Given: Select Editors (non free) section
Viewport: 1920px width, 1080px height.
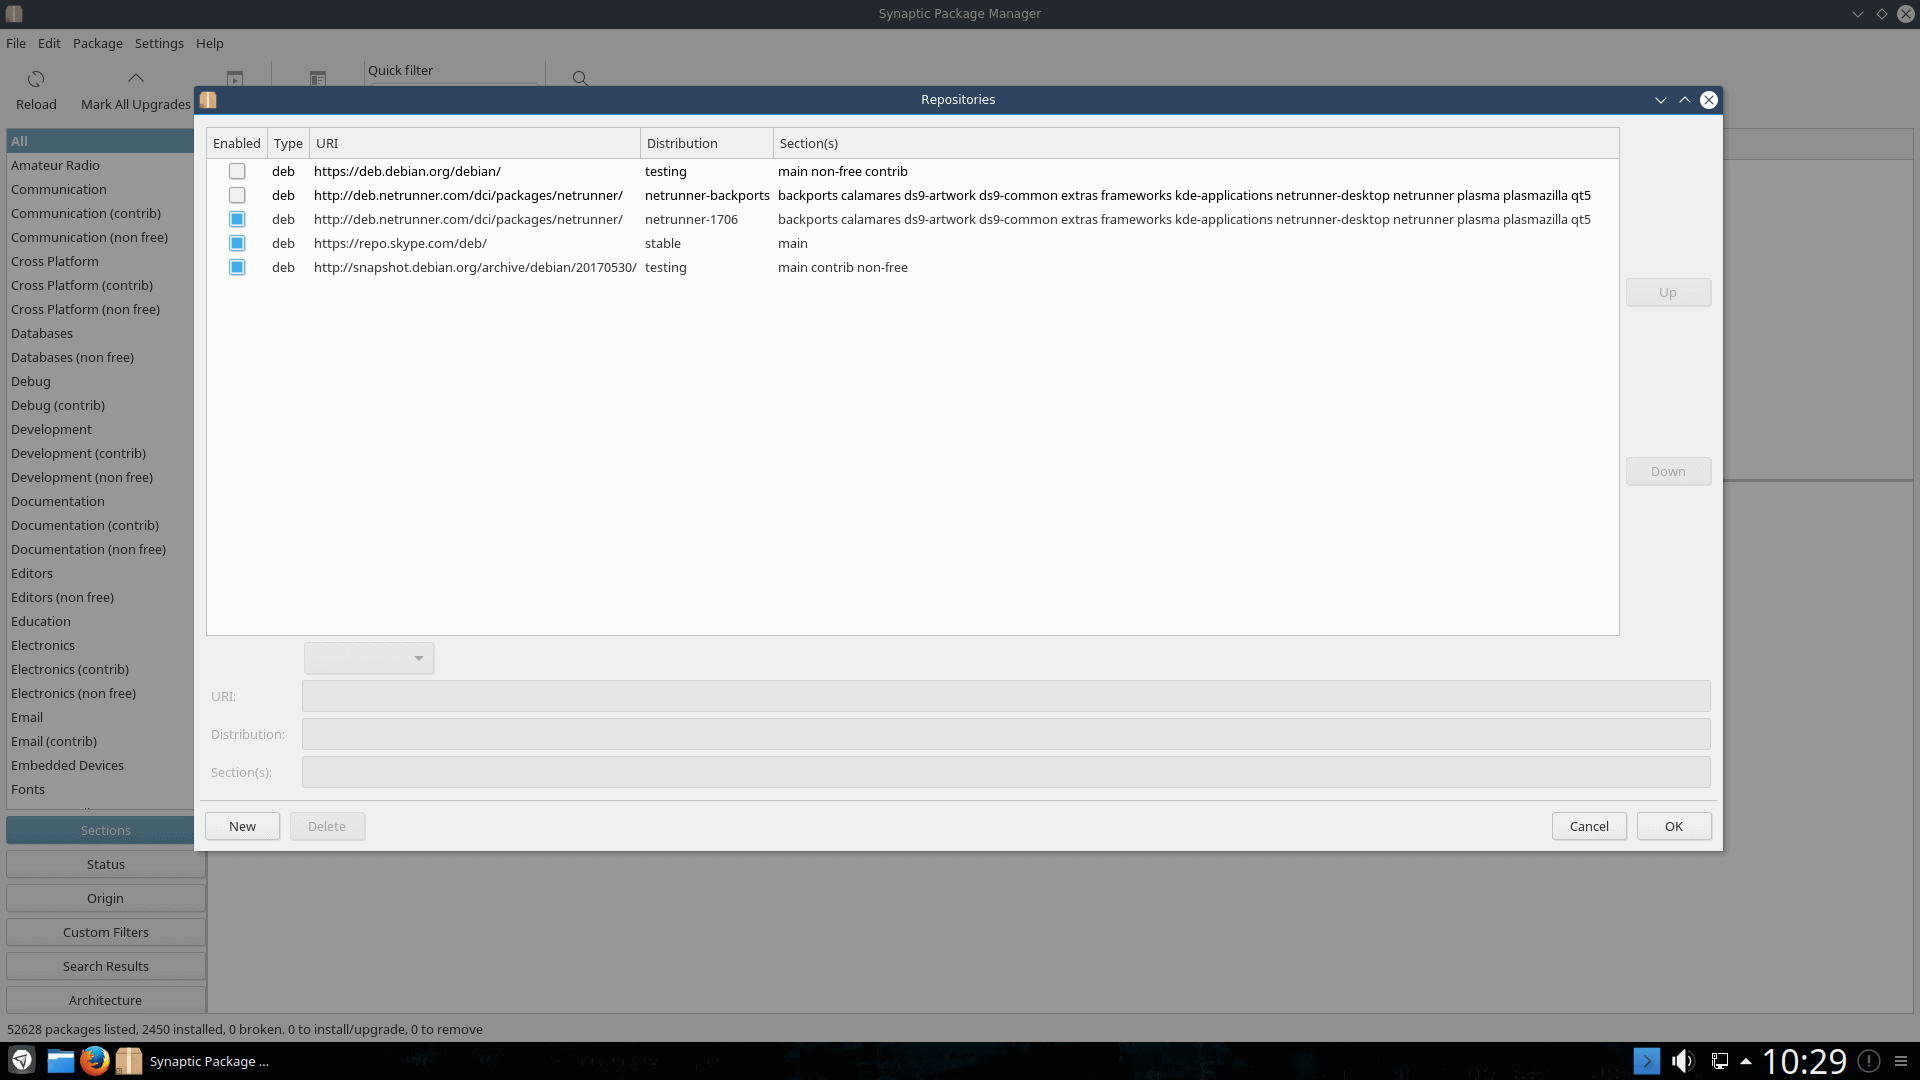Looking at the screenshot, I should (100, 597).
